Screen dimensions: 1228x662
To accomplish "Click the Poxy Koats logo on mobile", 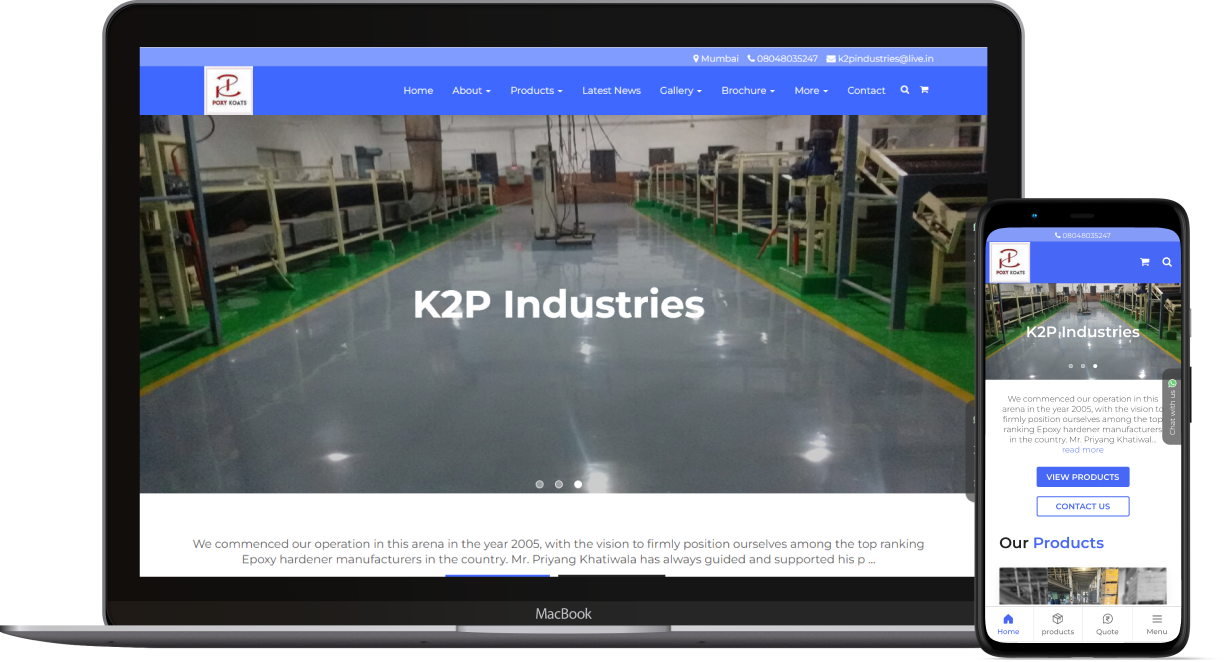I will pos(1009,262).
